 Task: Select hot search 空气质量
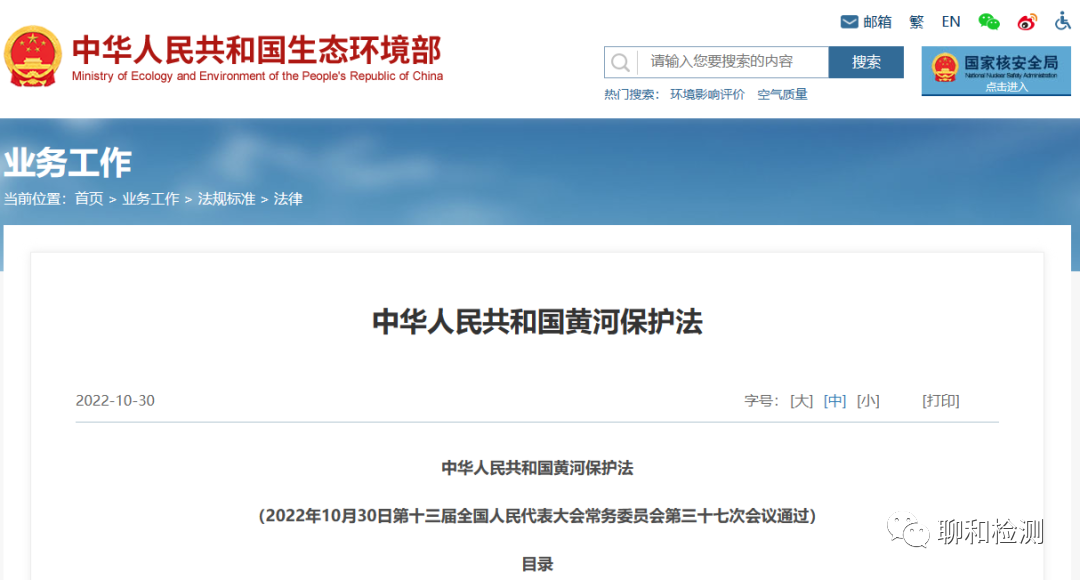click(x=782, y=95)
